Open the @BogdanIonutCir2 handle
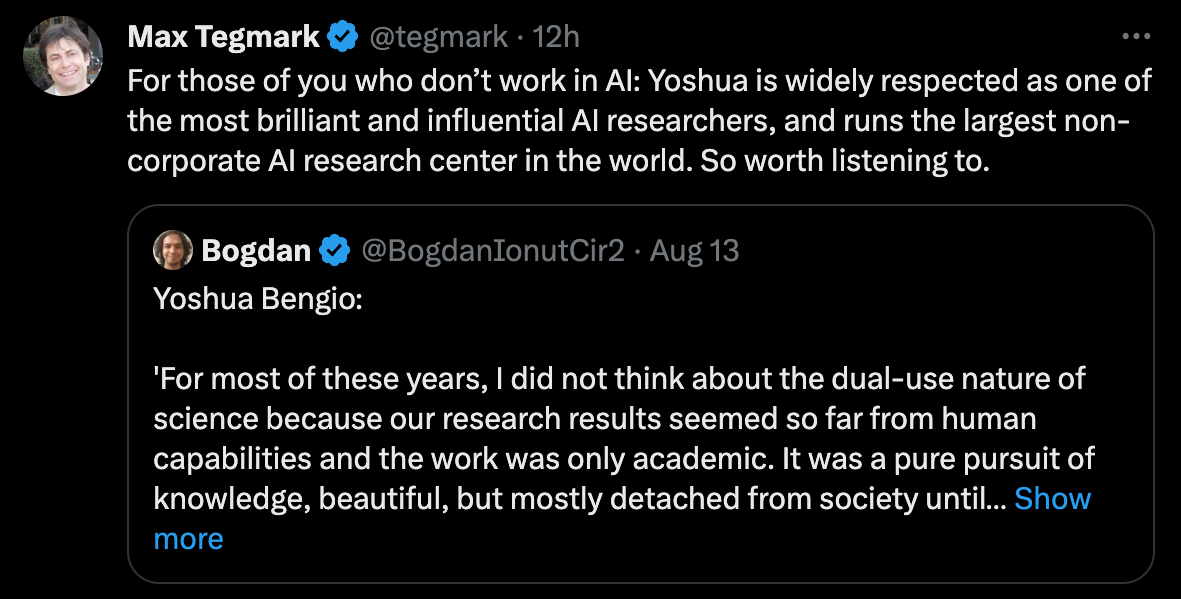1181x599 pixels. [493, 250]
